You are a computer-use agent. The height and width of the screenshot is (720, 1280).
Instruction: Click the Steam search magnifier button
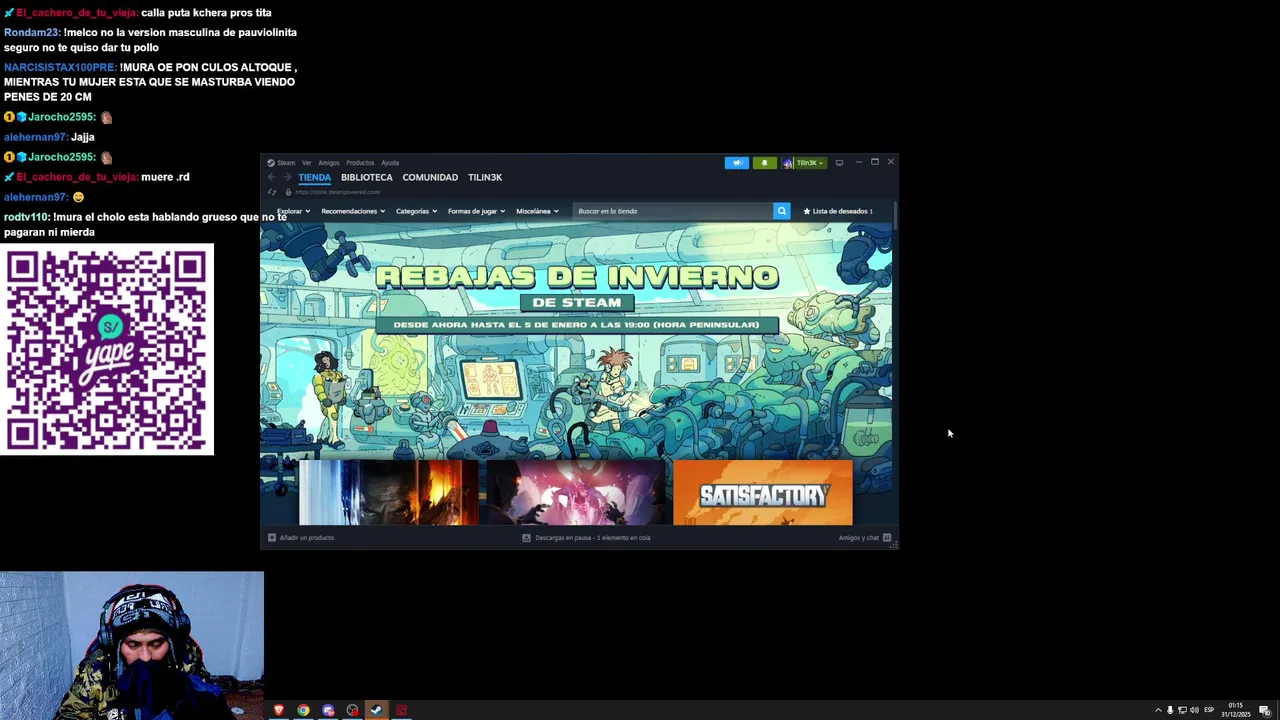(x=781, y=211)
